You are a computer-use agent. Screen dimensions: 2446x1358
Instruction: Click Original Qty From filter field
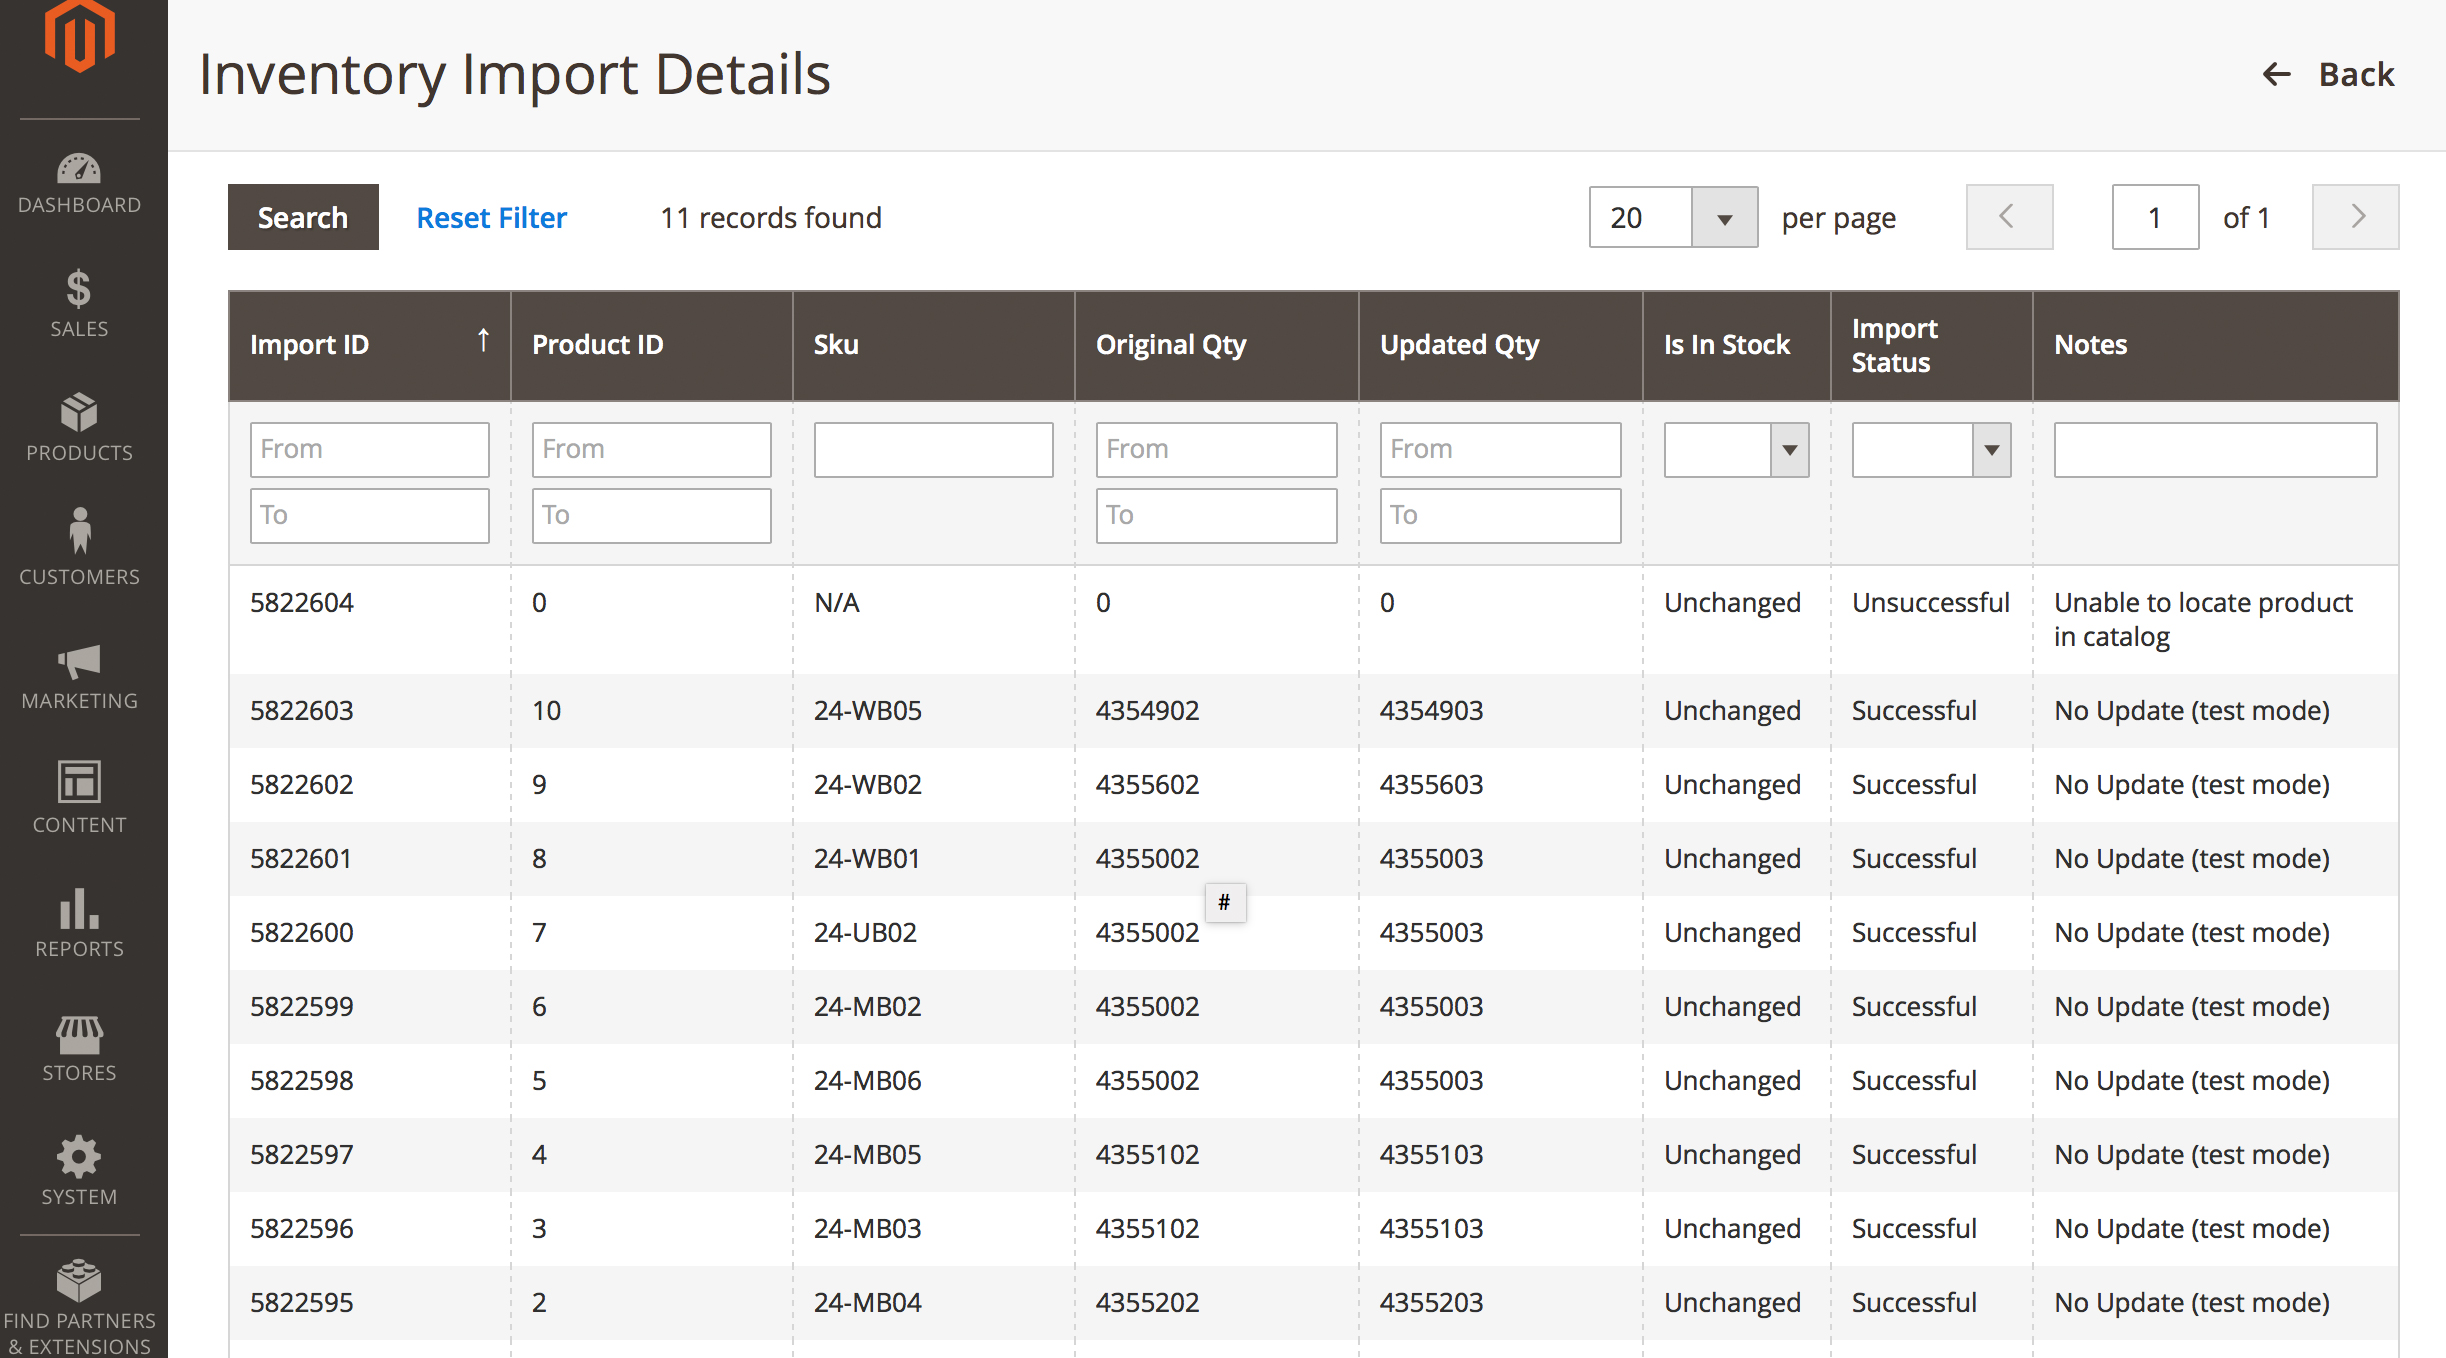(1217, 450)
